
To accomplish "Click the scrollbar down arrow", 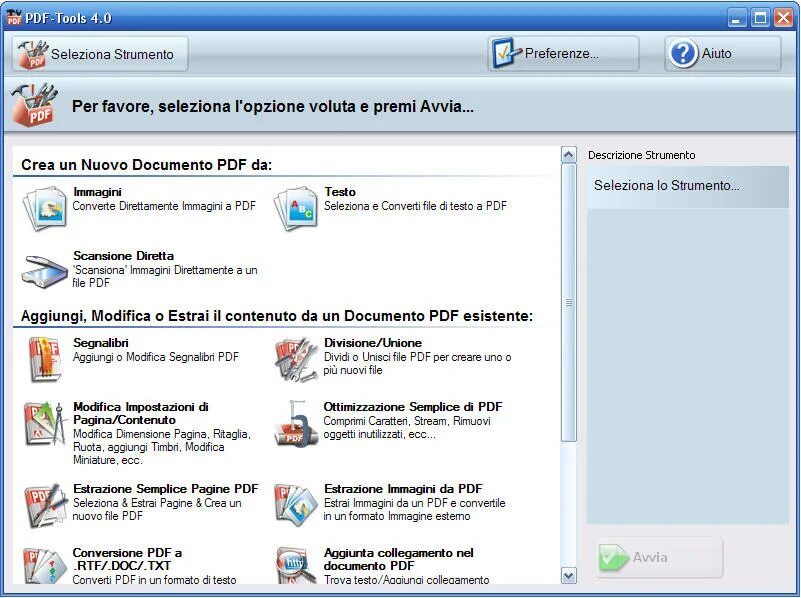I will [x=569, y=576].
